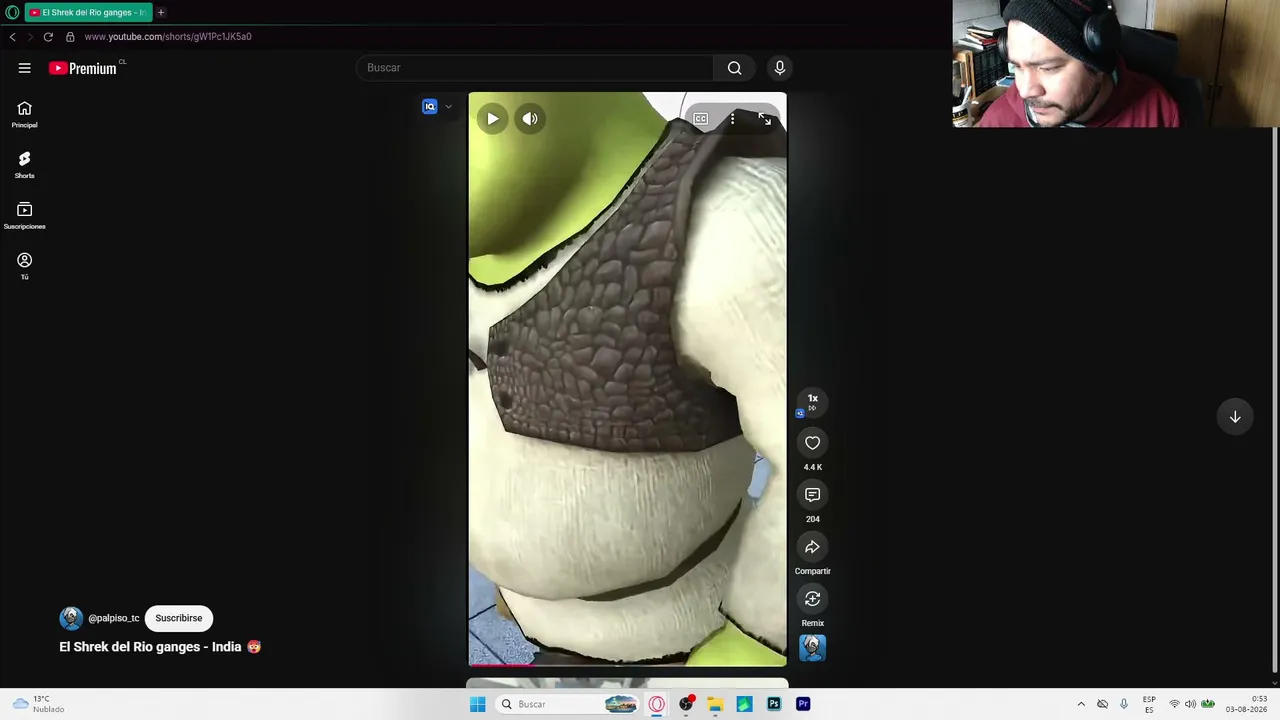Open Shorts from the sidebar

(x=25, y=165)
